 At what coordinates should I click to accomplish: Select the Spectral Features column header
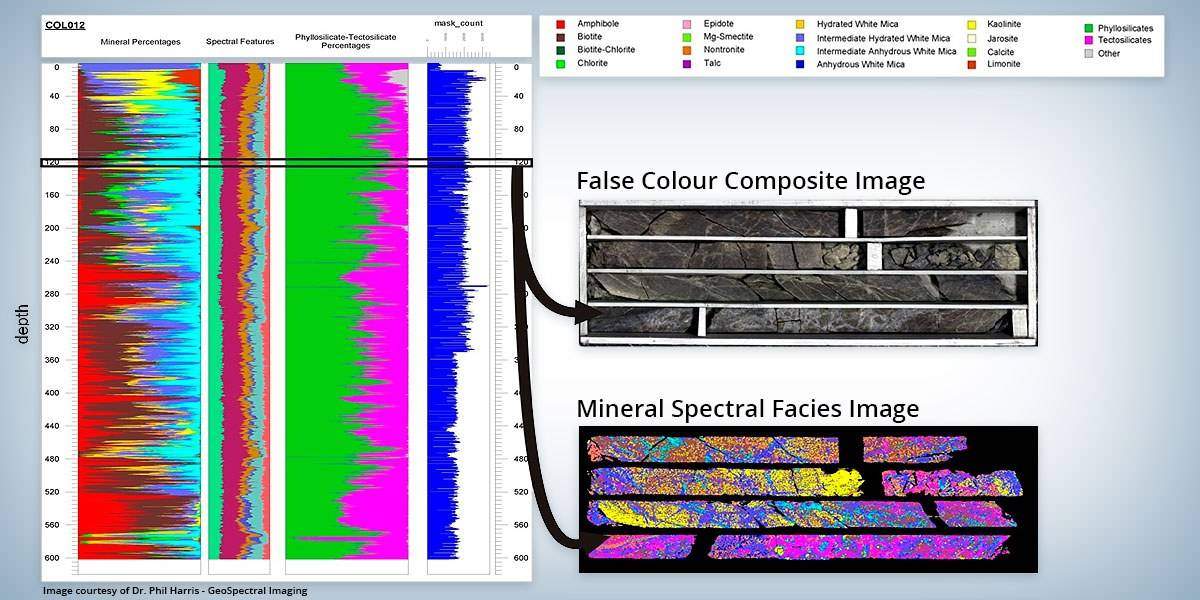(x=237, y=42)
